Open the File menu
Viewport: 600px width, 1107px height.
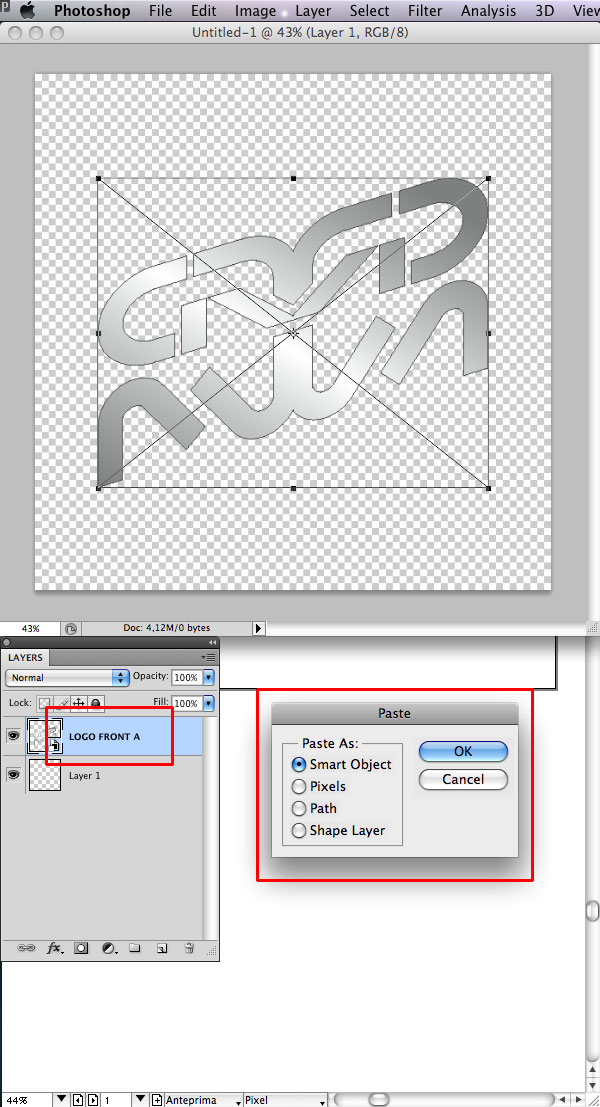tap(160, 11)
